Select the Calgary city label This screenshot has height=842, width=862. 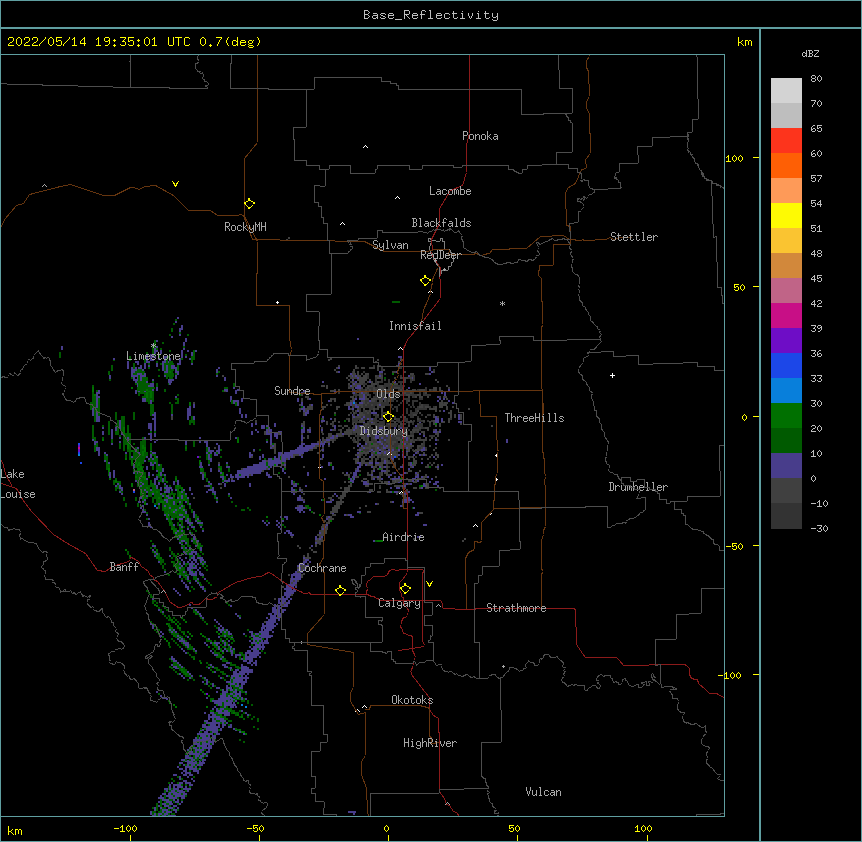pos(399,603)
